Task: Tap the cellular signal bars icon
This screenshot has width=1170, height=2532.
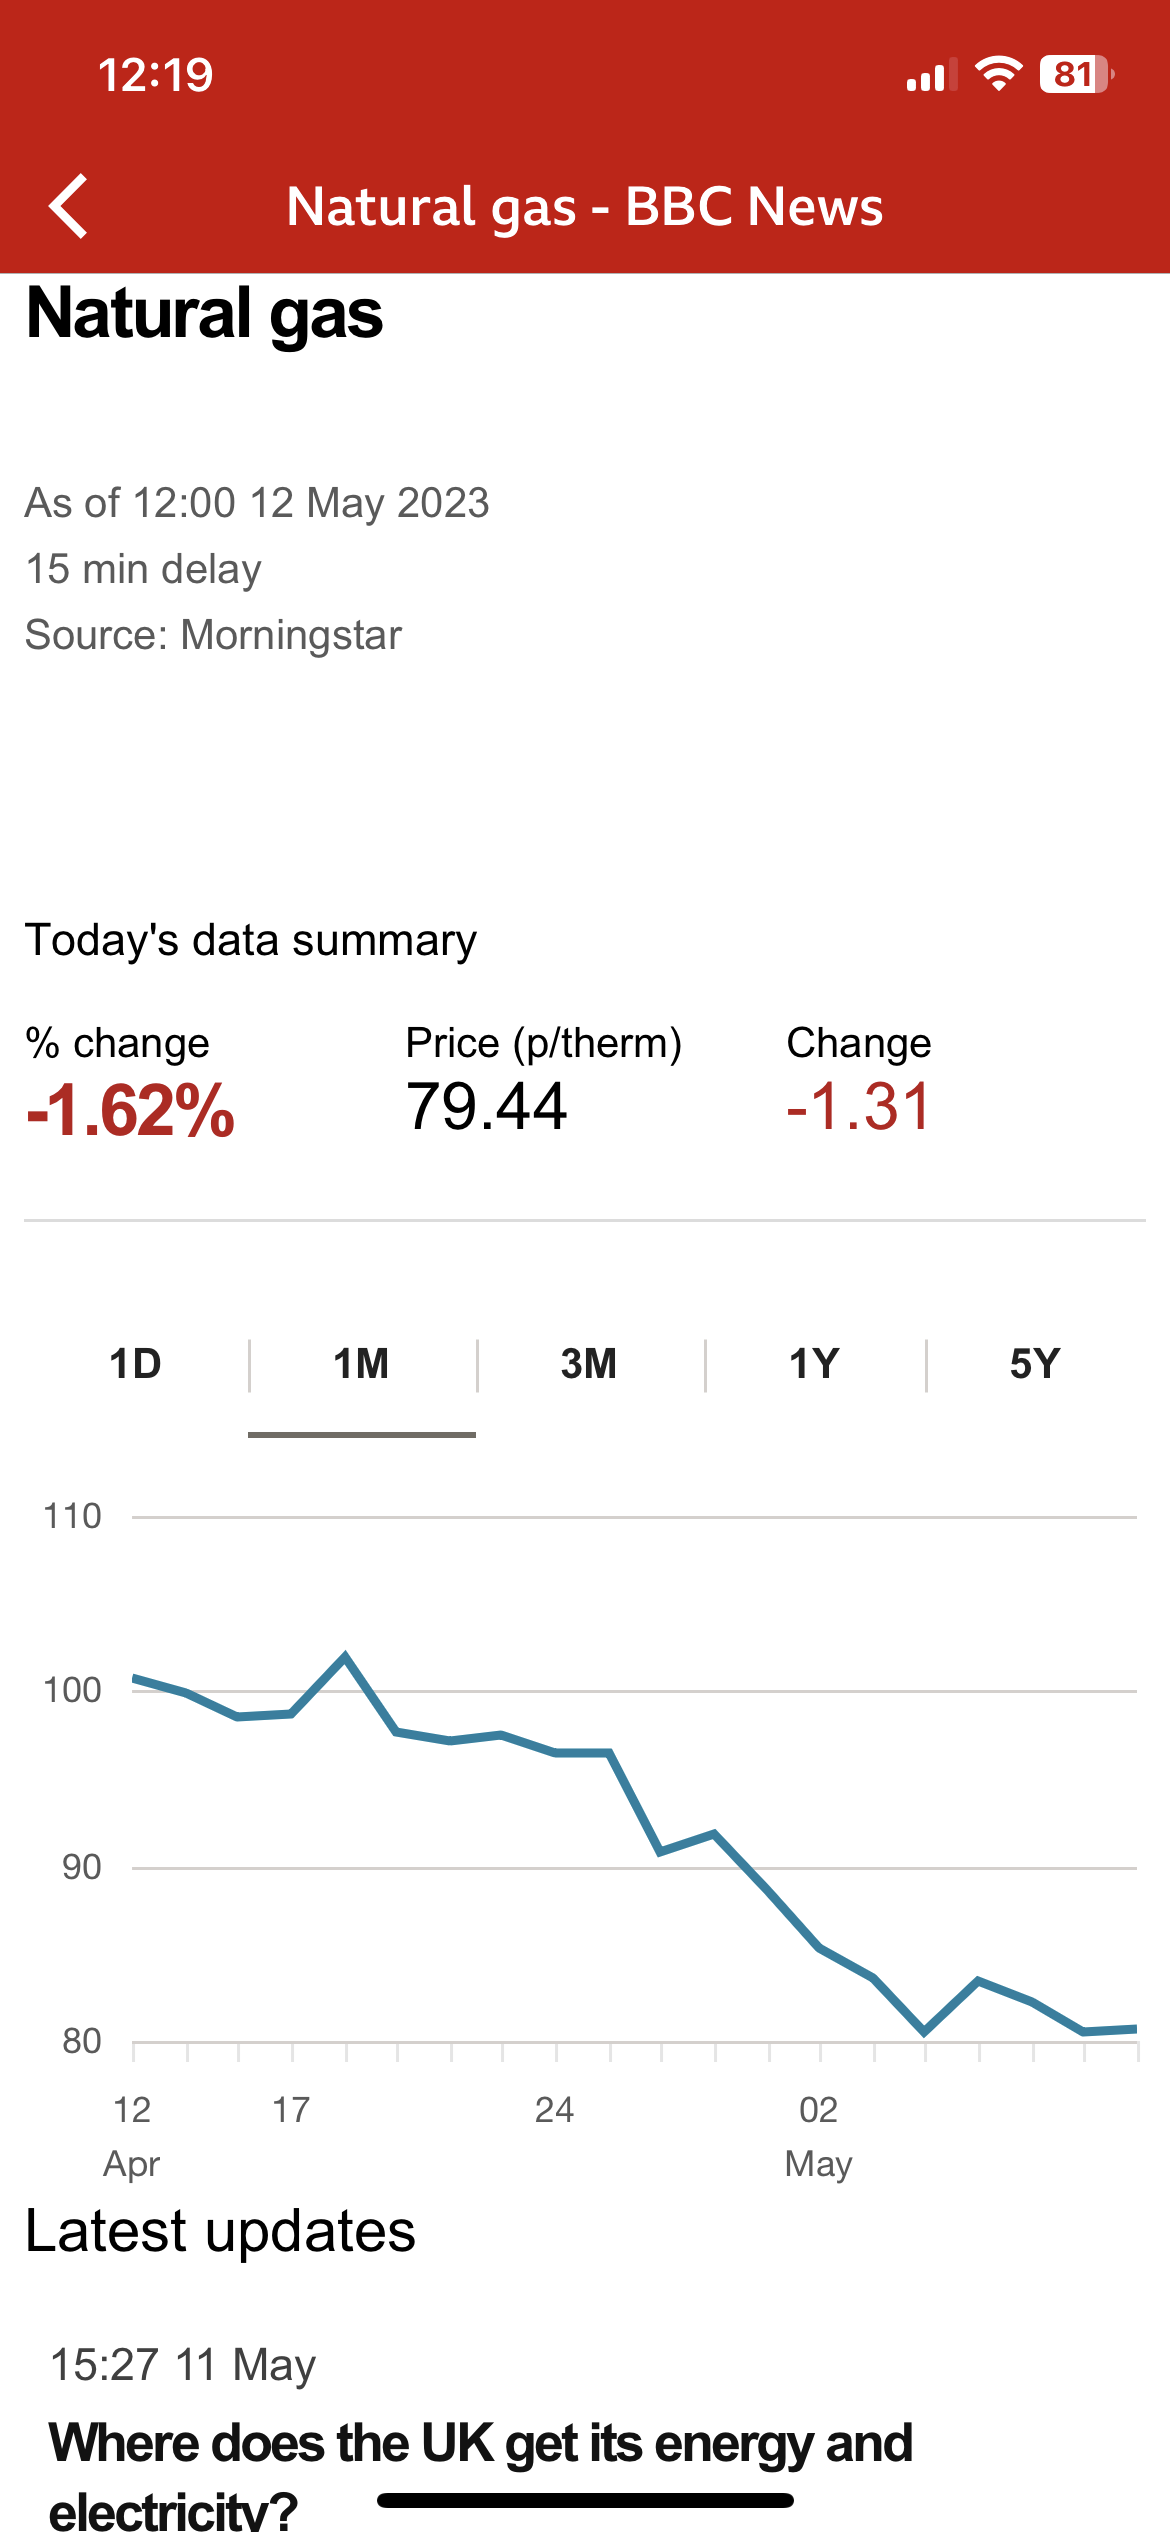Action: coord(928,76)
